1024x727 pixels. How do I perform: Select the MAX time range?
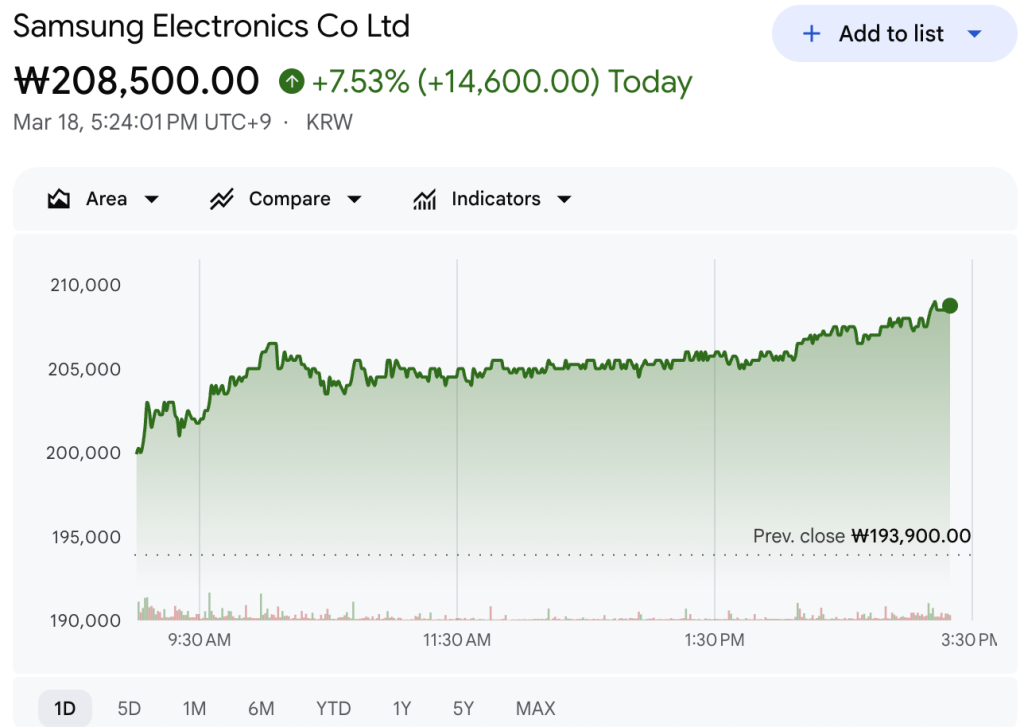[535, 709]
